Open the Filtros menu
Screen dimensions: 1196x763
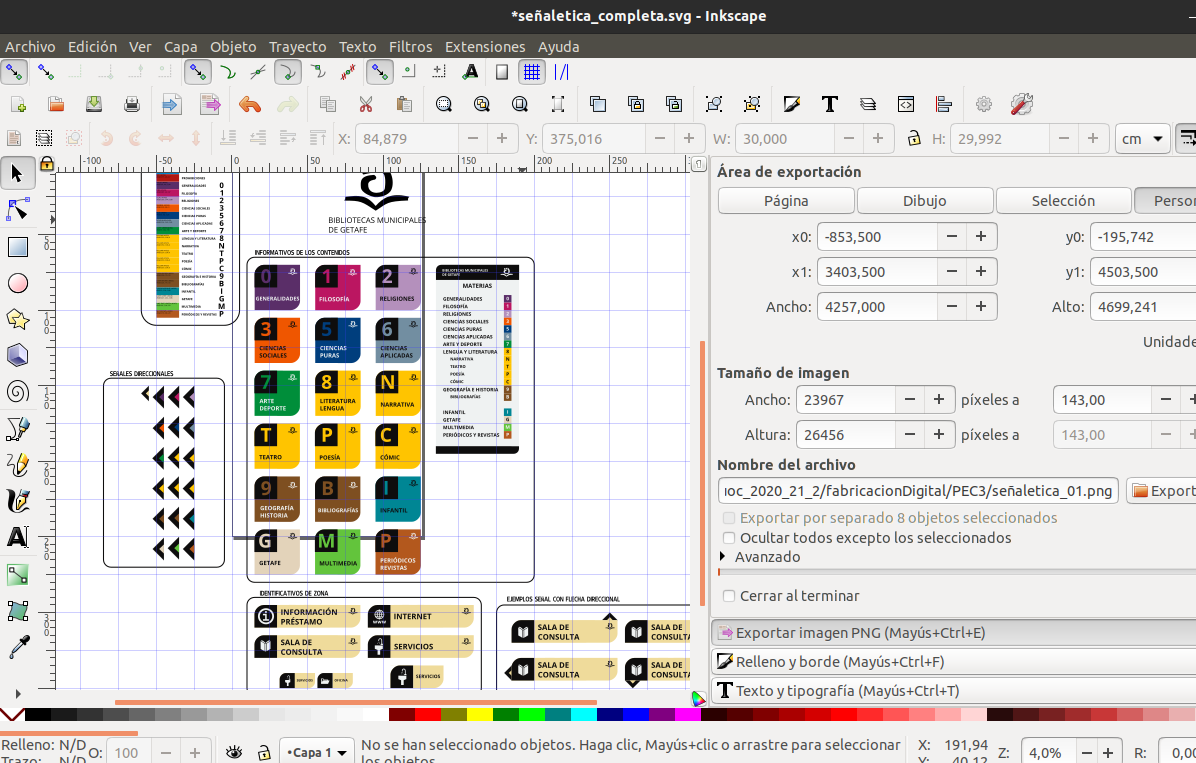(410, 47)
